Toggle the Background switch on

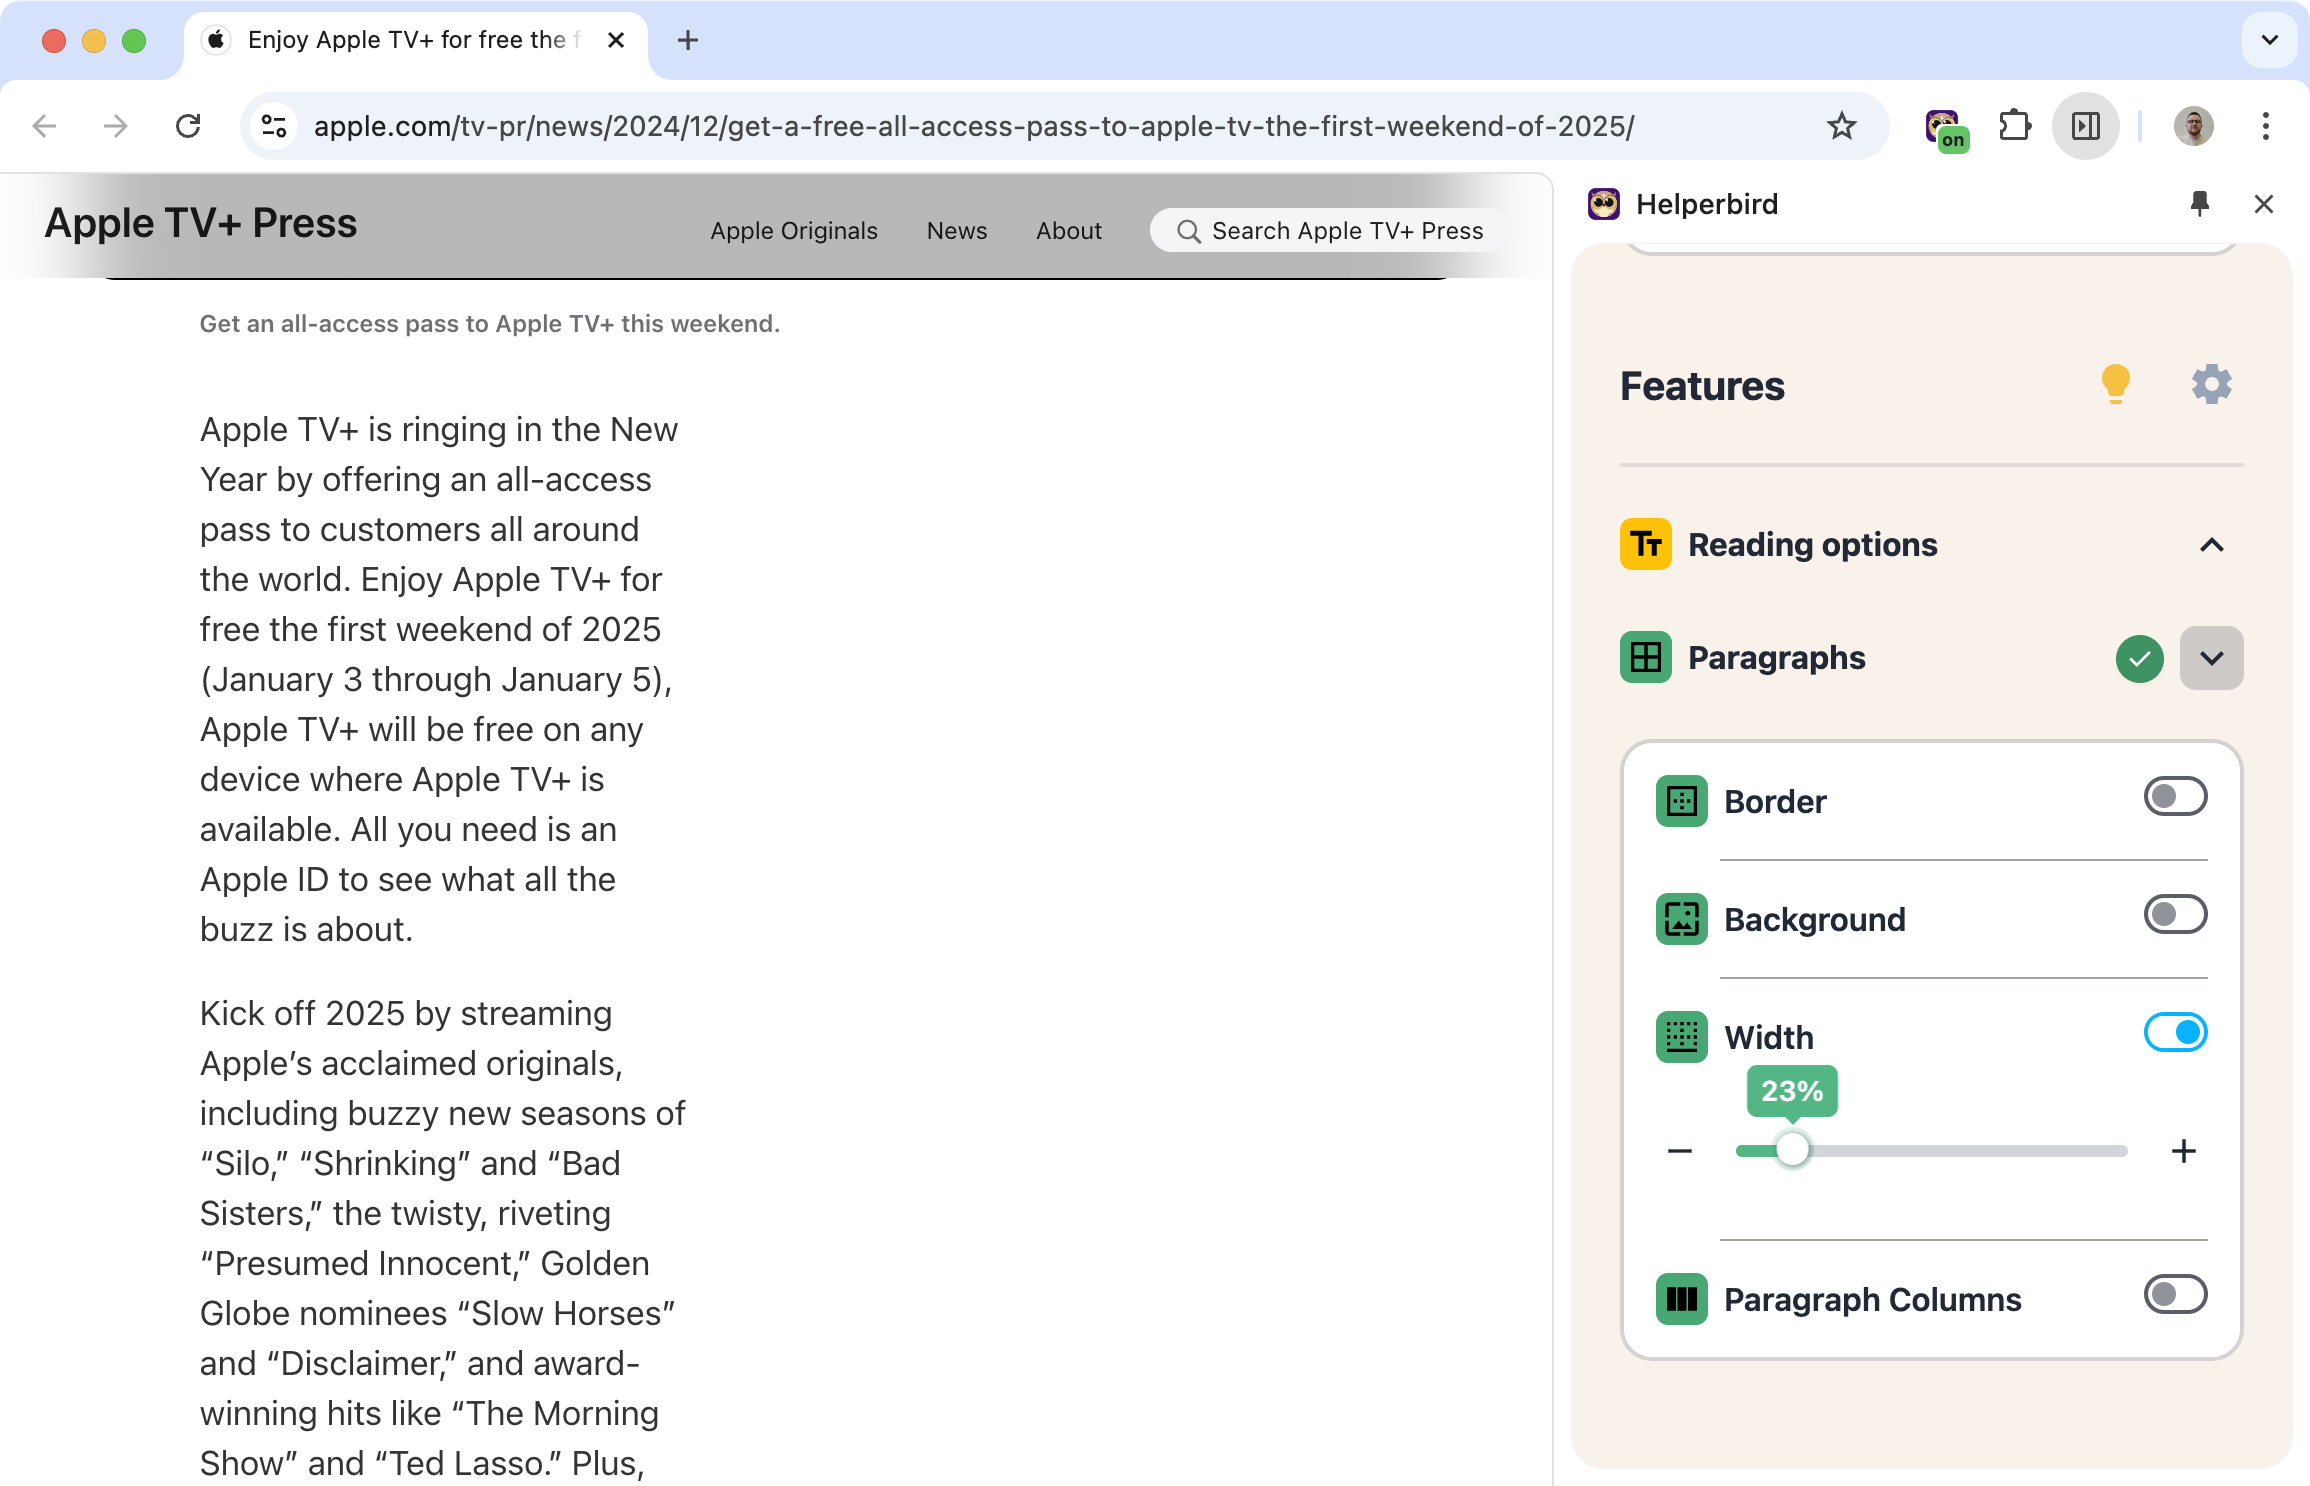2172,915
